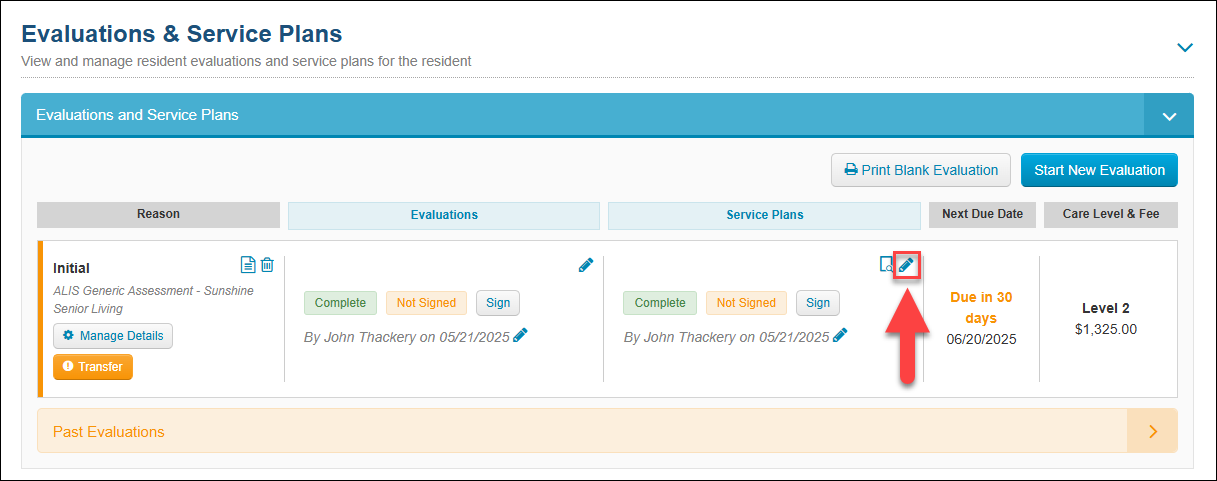Image resolution: width=1217 pixels, height=481 pixels.
Task: Click the Reason column header
Action: pyautogui.click(x=158, y=215)
